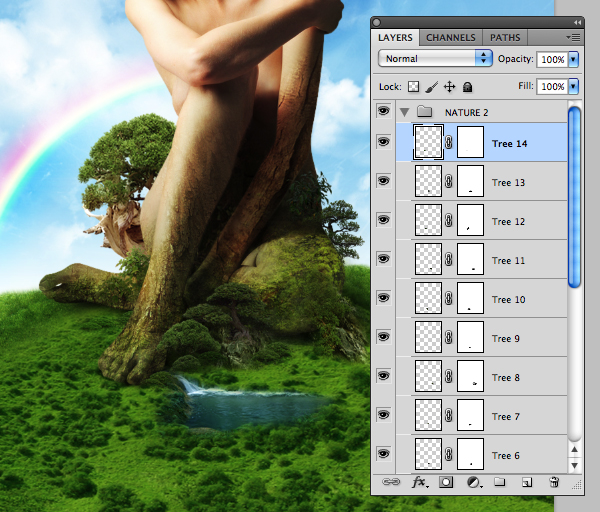Select the Tree 12 layer mask thumbnail
The width and height of the screenshot is (600, 512).
[x=470, y=220]
